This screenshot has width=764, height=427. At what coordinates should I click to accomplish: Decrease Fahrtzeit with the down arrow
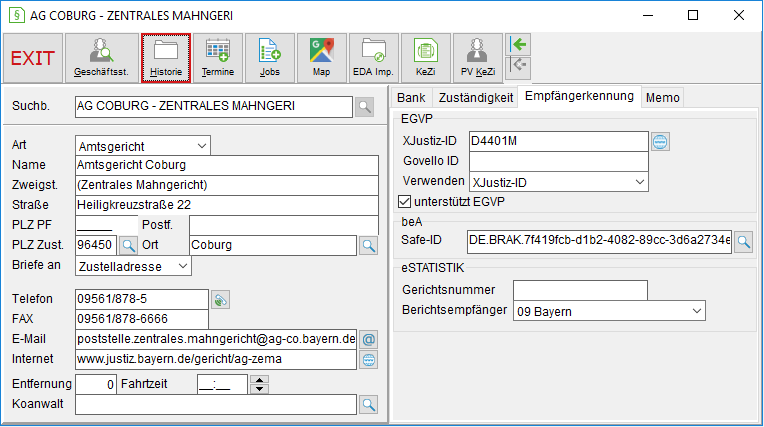pos(260,389)
